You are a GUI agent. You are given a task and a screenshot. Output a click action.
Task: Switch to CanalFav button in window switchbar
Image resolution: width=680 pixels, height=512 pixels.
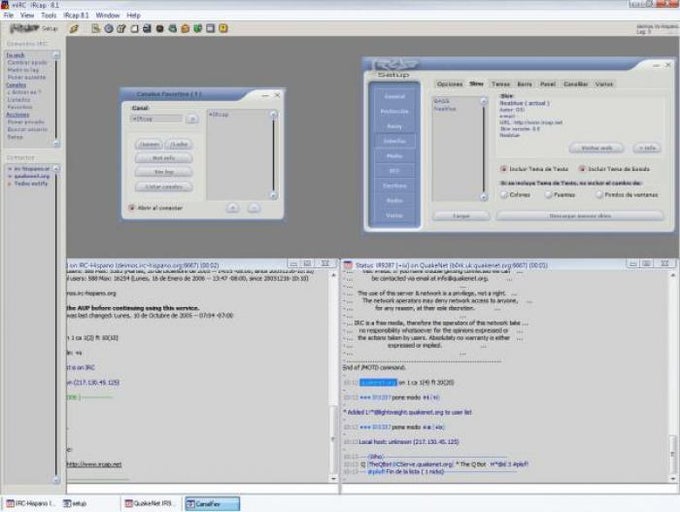tap(212, 504)
